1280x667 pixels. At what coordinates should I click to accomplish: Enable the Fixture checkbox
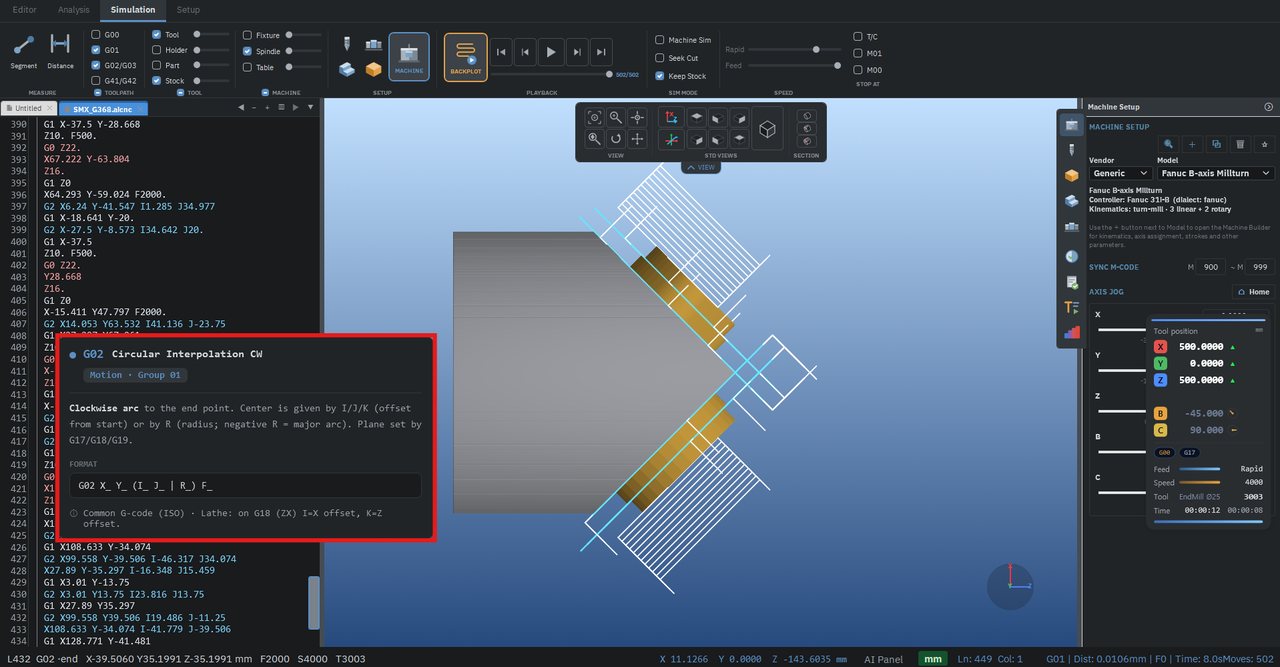click(x=247, y=35)
